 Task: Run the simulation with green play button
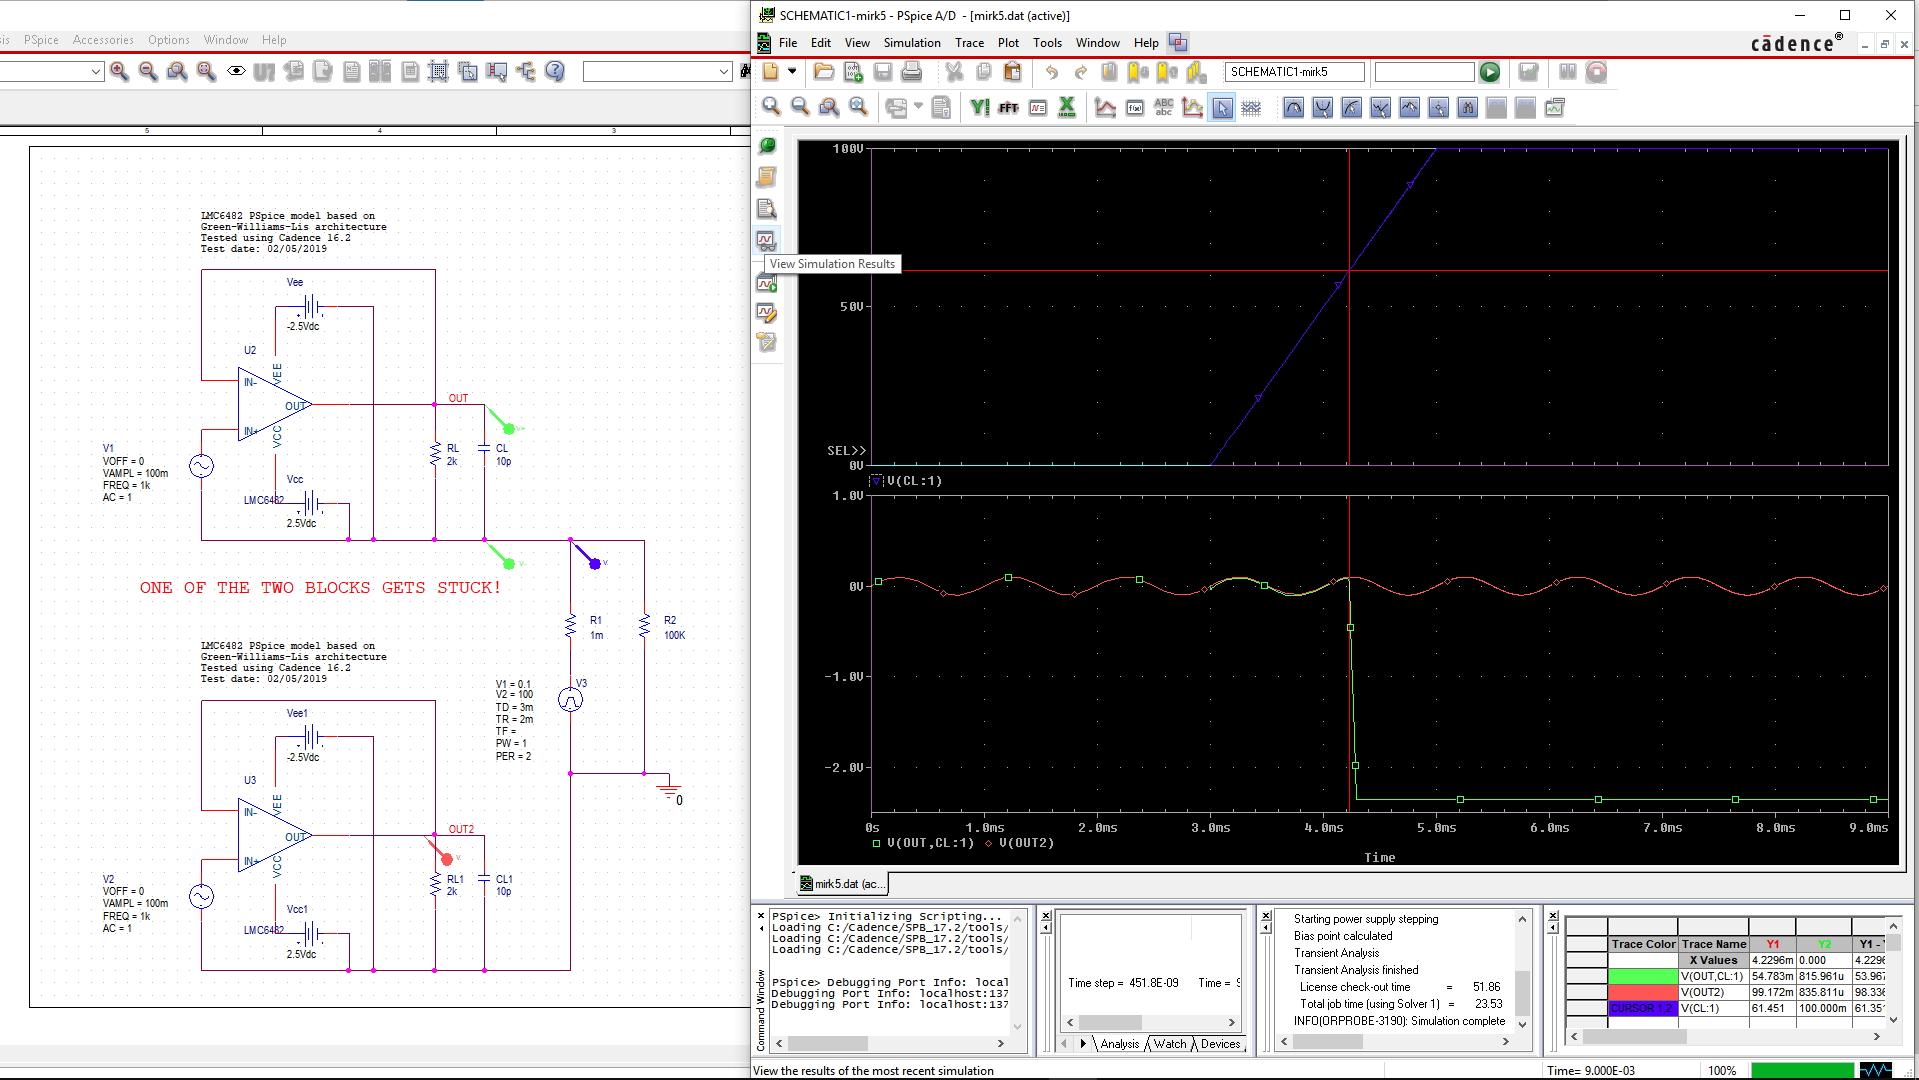point(1490,72)
